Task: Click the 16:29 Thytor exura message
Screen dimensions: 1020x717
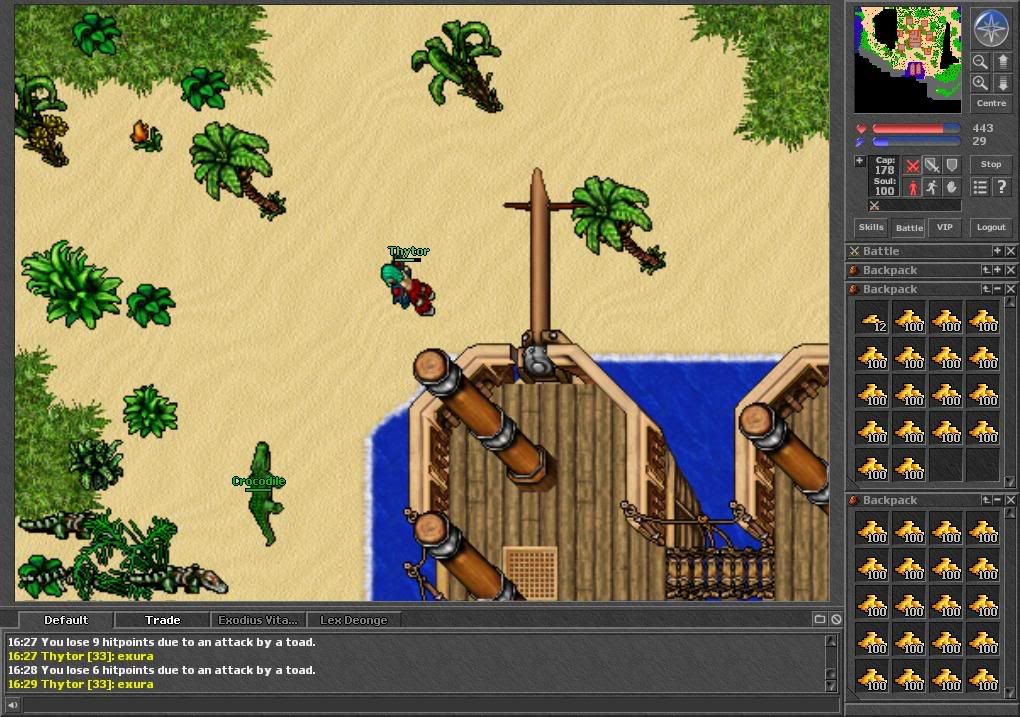Action: 81,684
